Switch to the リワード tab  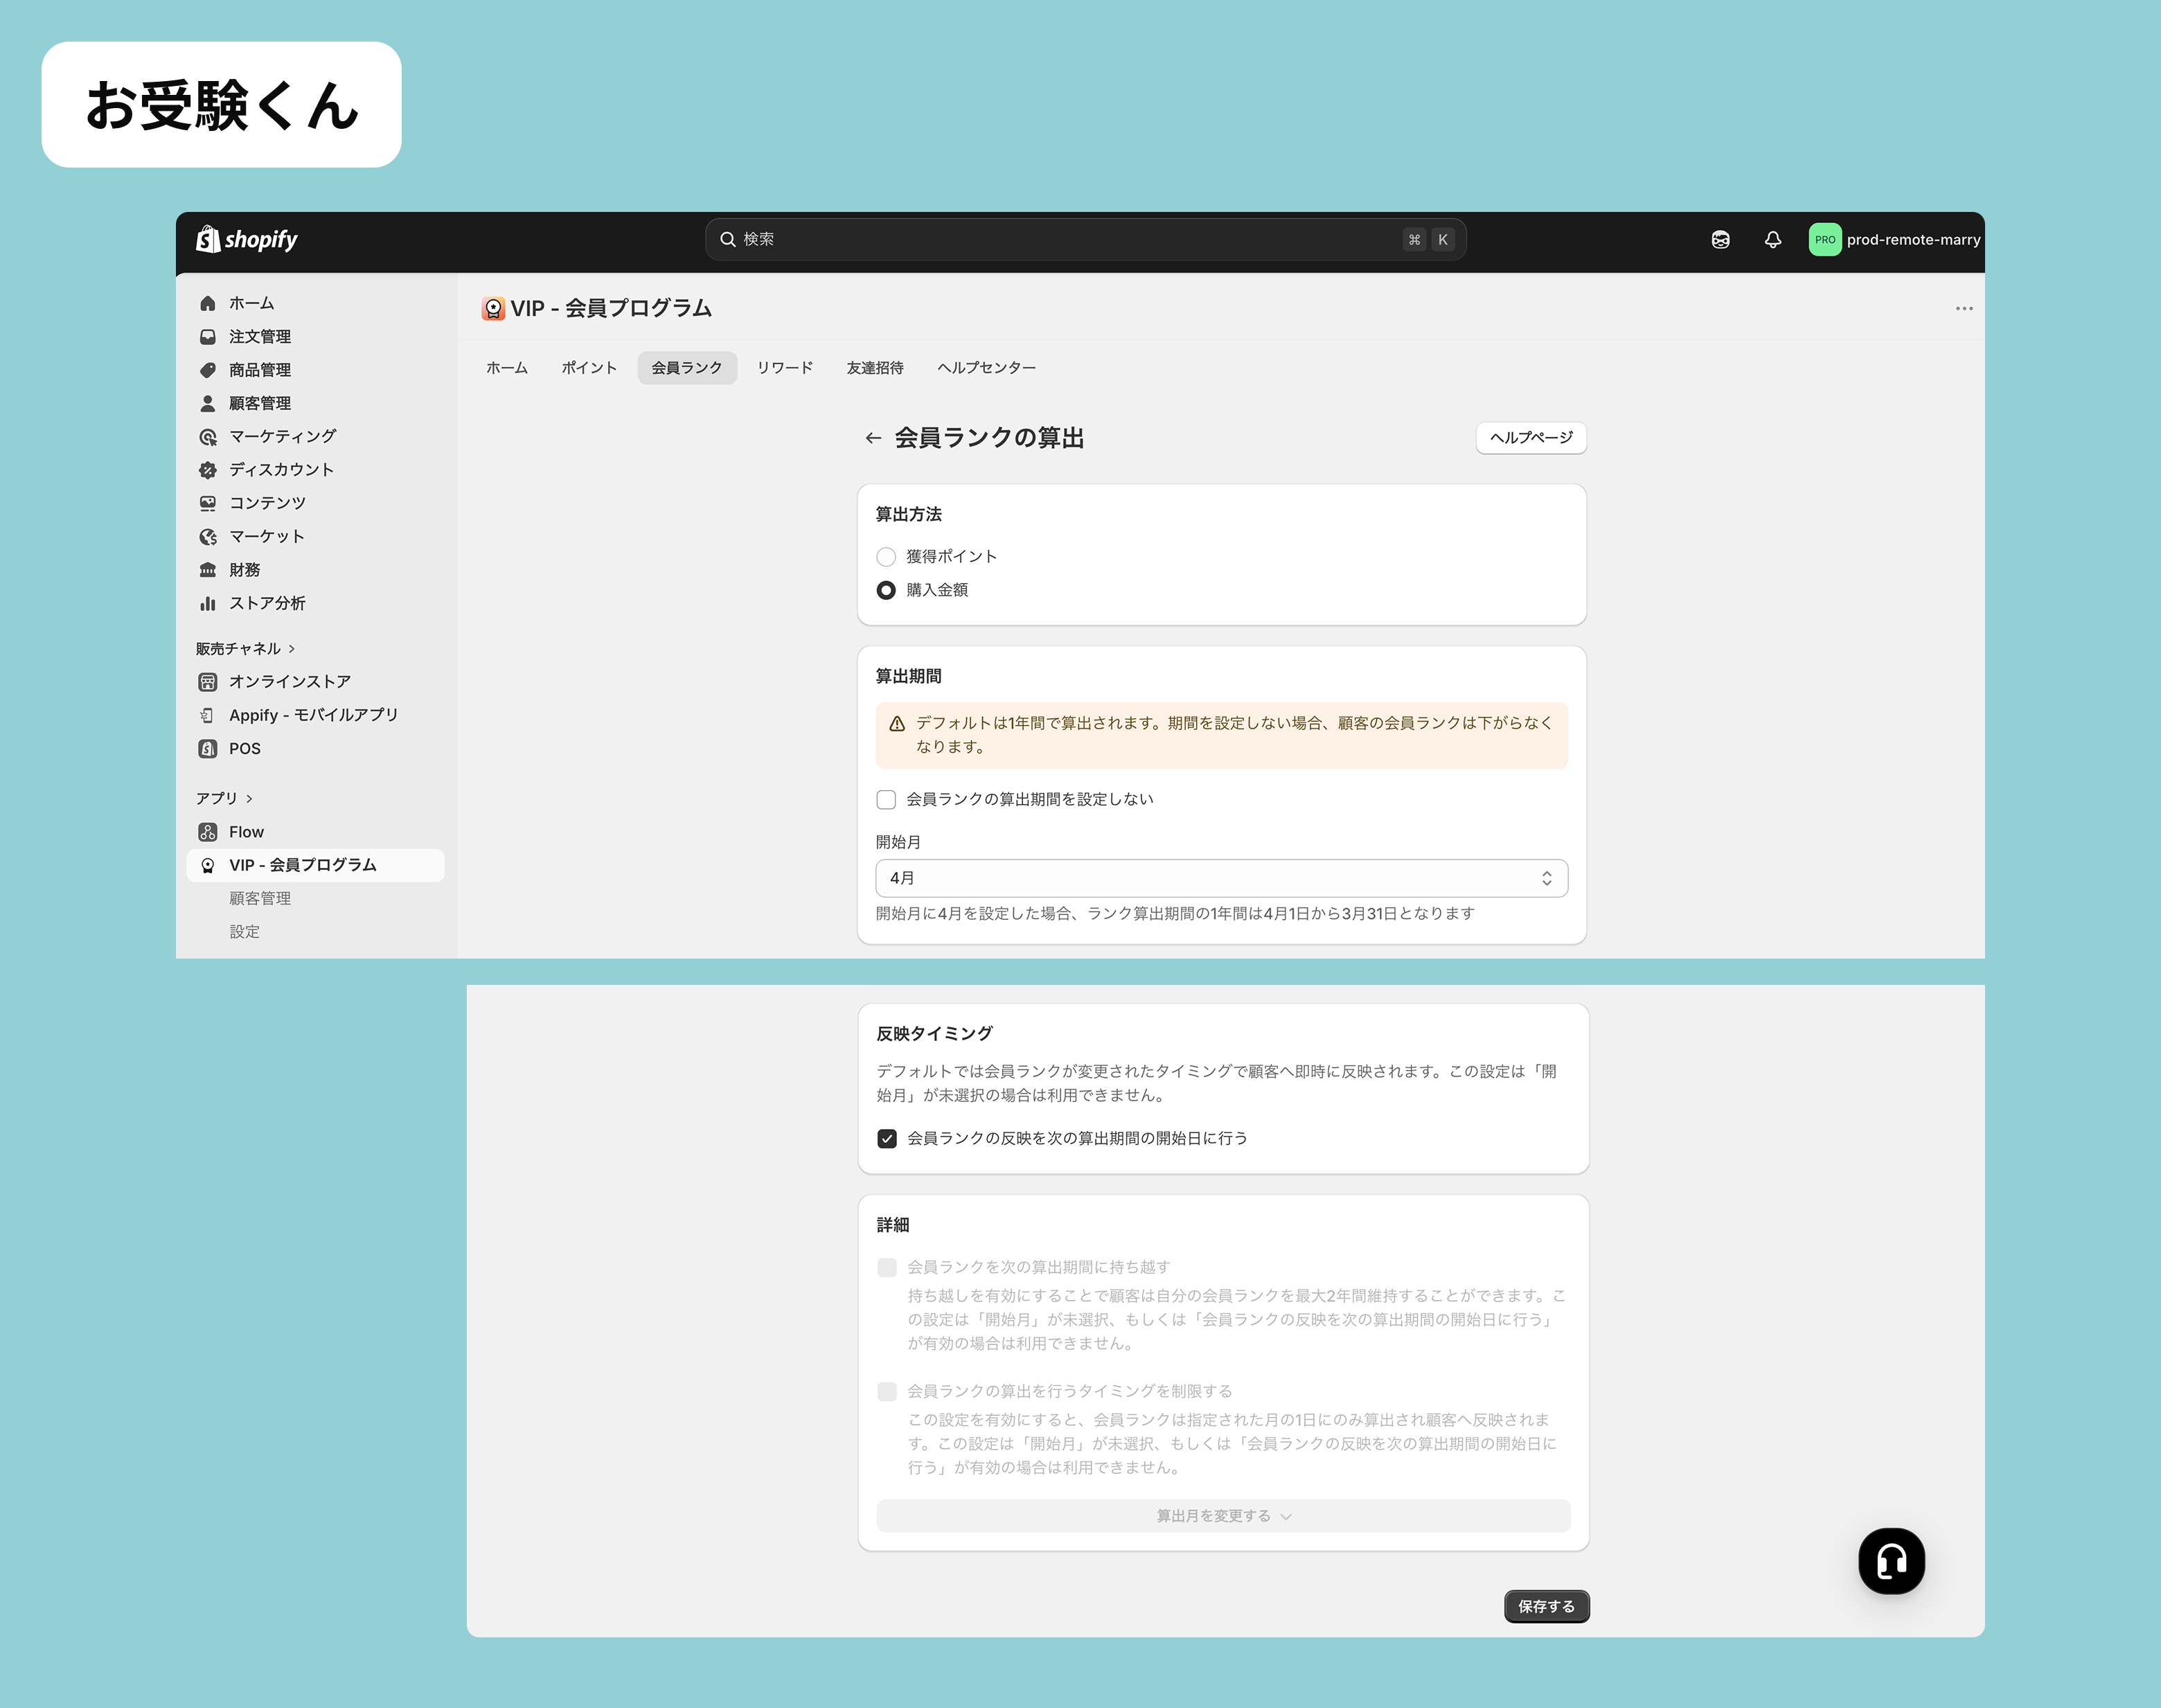coord(784,368)
